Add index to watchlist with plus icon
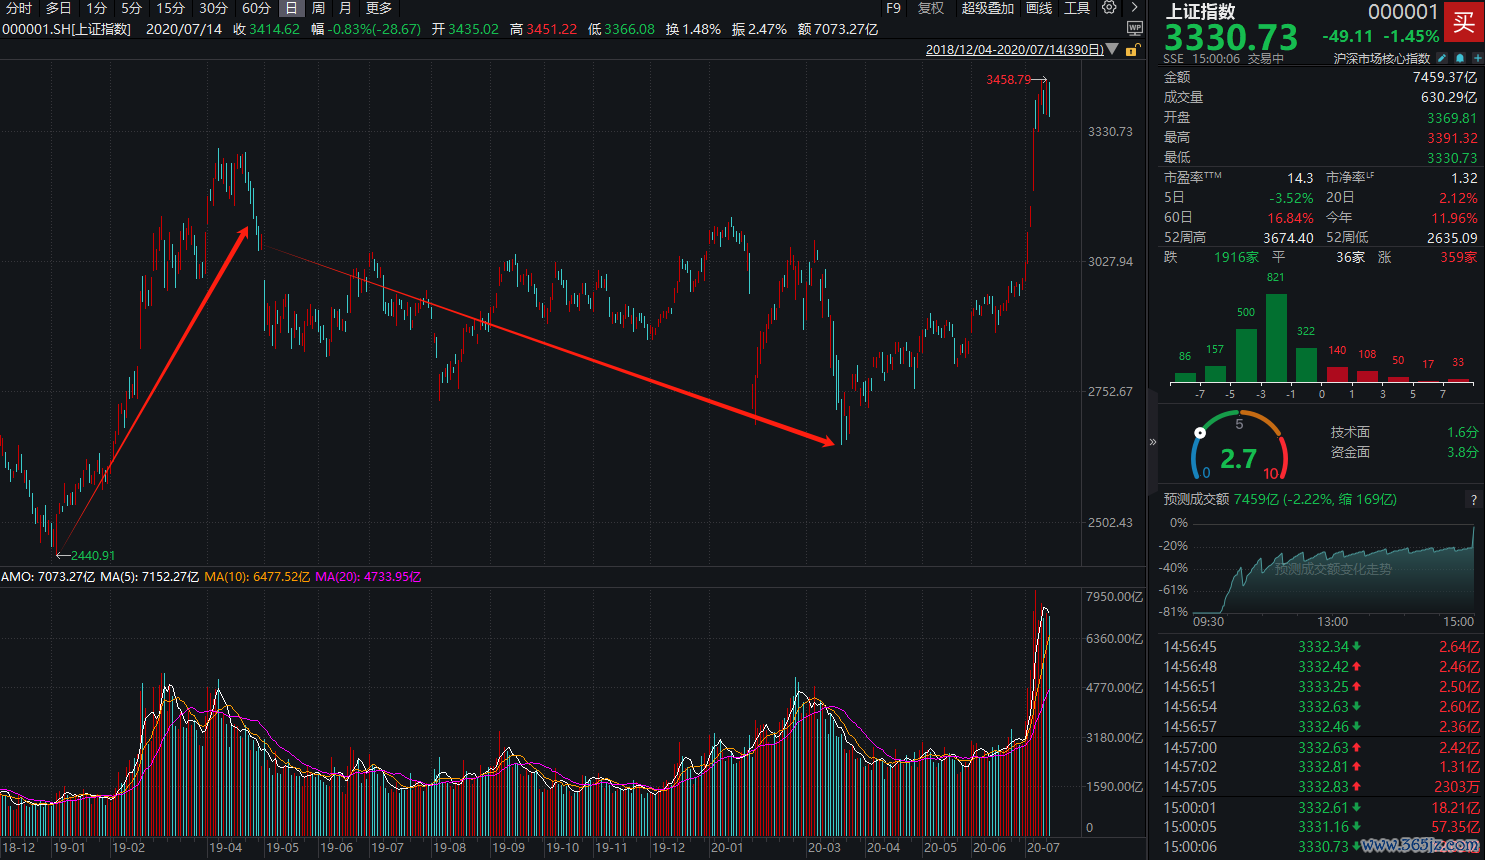Image resolution: width=1485 pixels, height=860 pixels. click(x=1477, y=58)
